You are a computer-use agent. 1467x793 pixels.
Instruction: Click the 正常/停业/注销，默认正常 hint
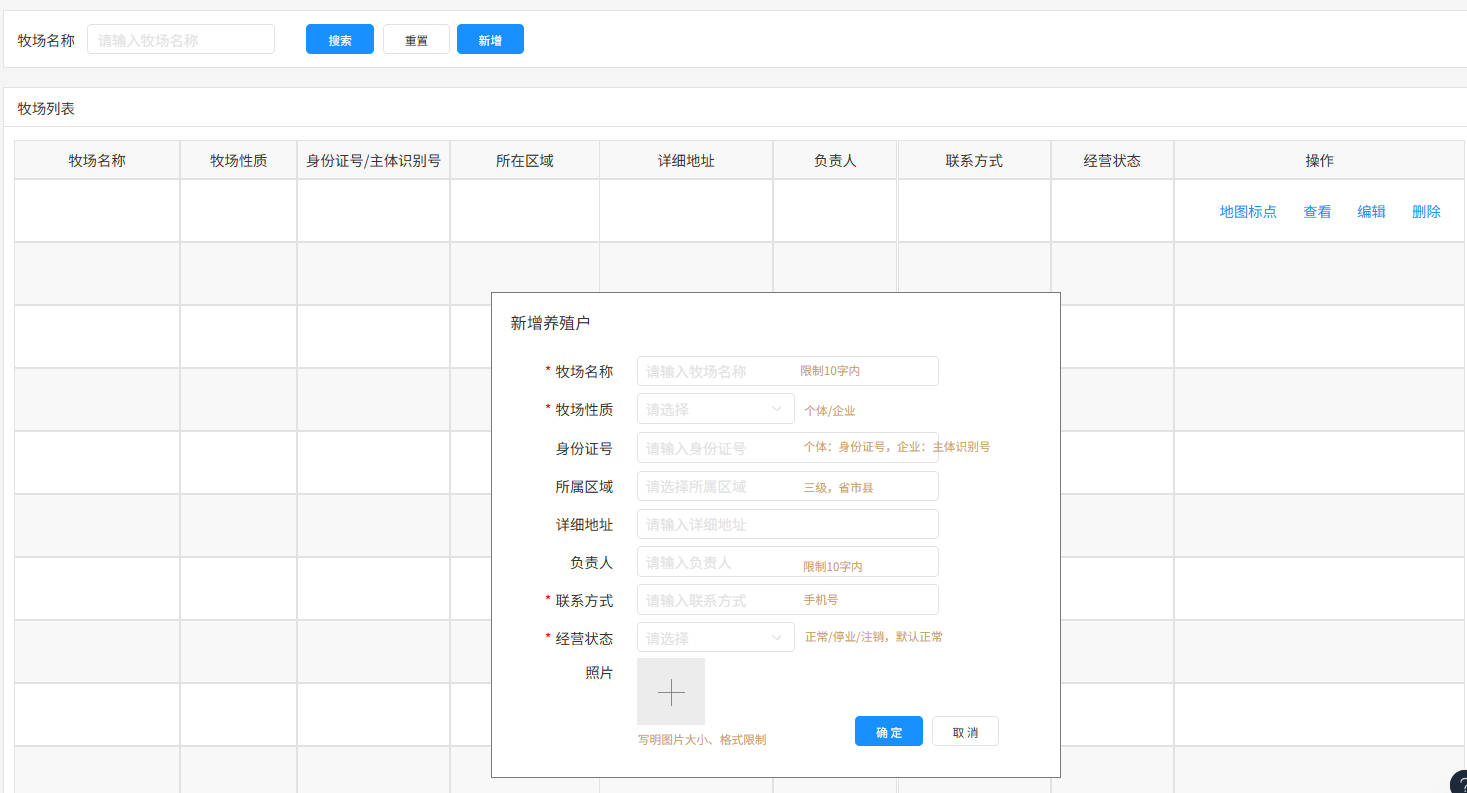pyautogui.click(x=874, y=636)
